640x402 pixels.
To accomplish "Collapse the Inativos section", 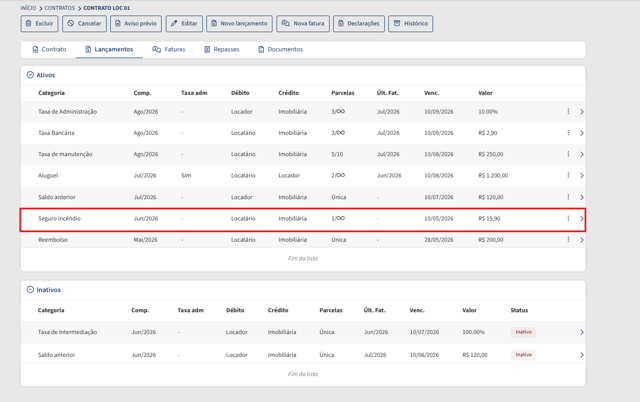I will coord(30,289).
